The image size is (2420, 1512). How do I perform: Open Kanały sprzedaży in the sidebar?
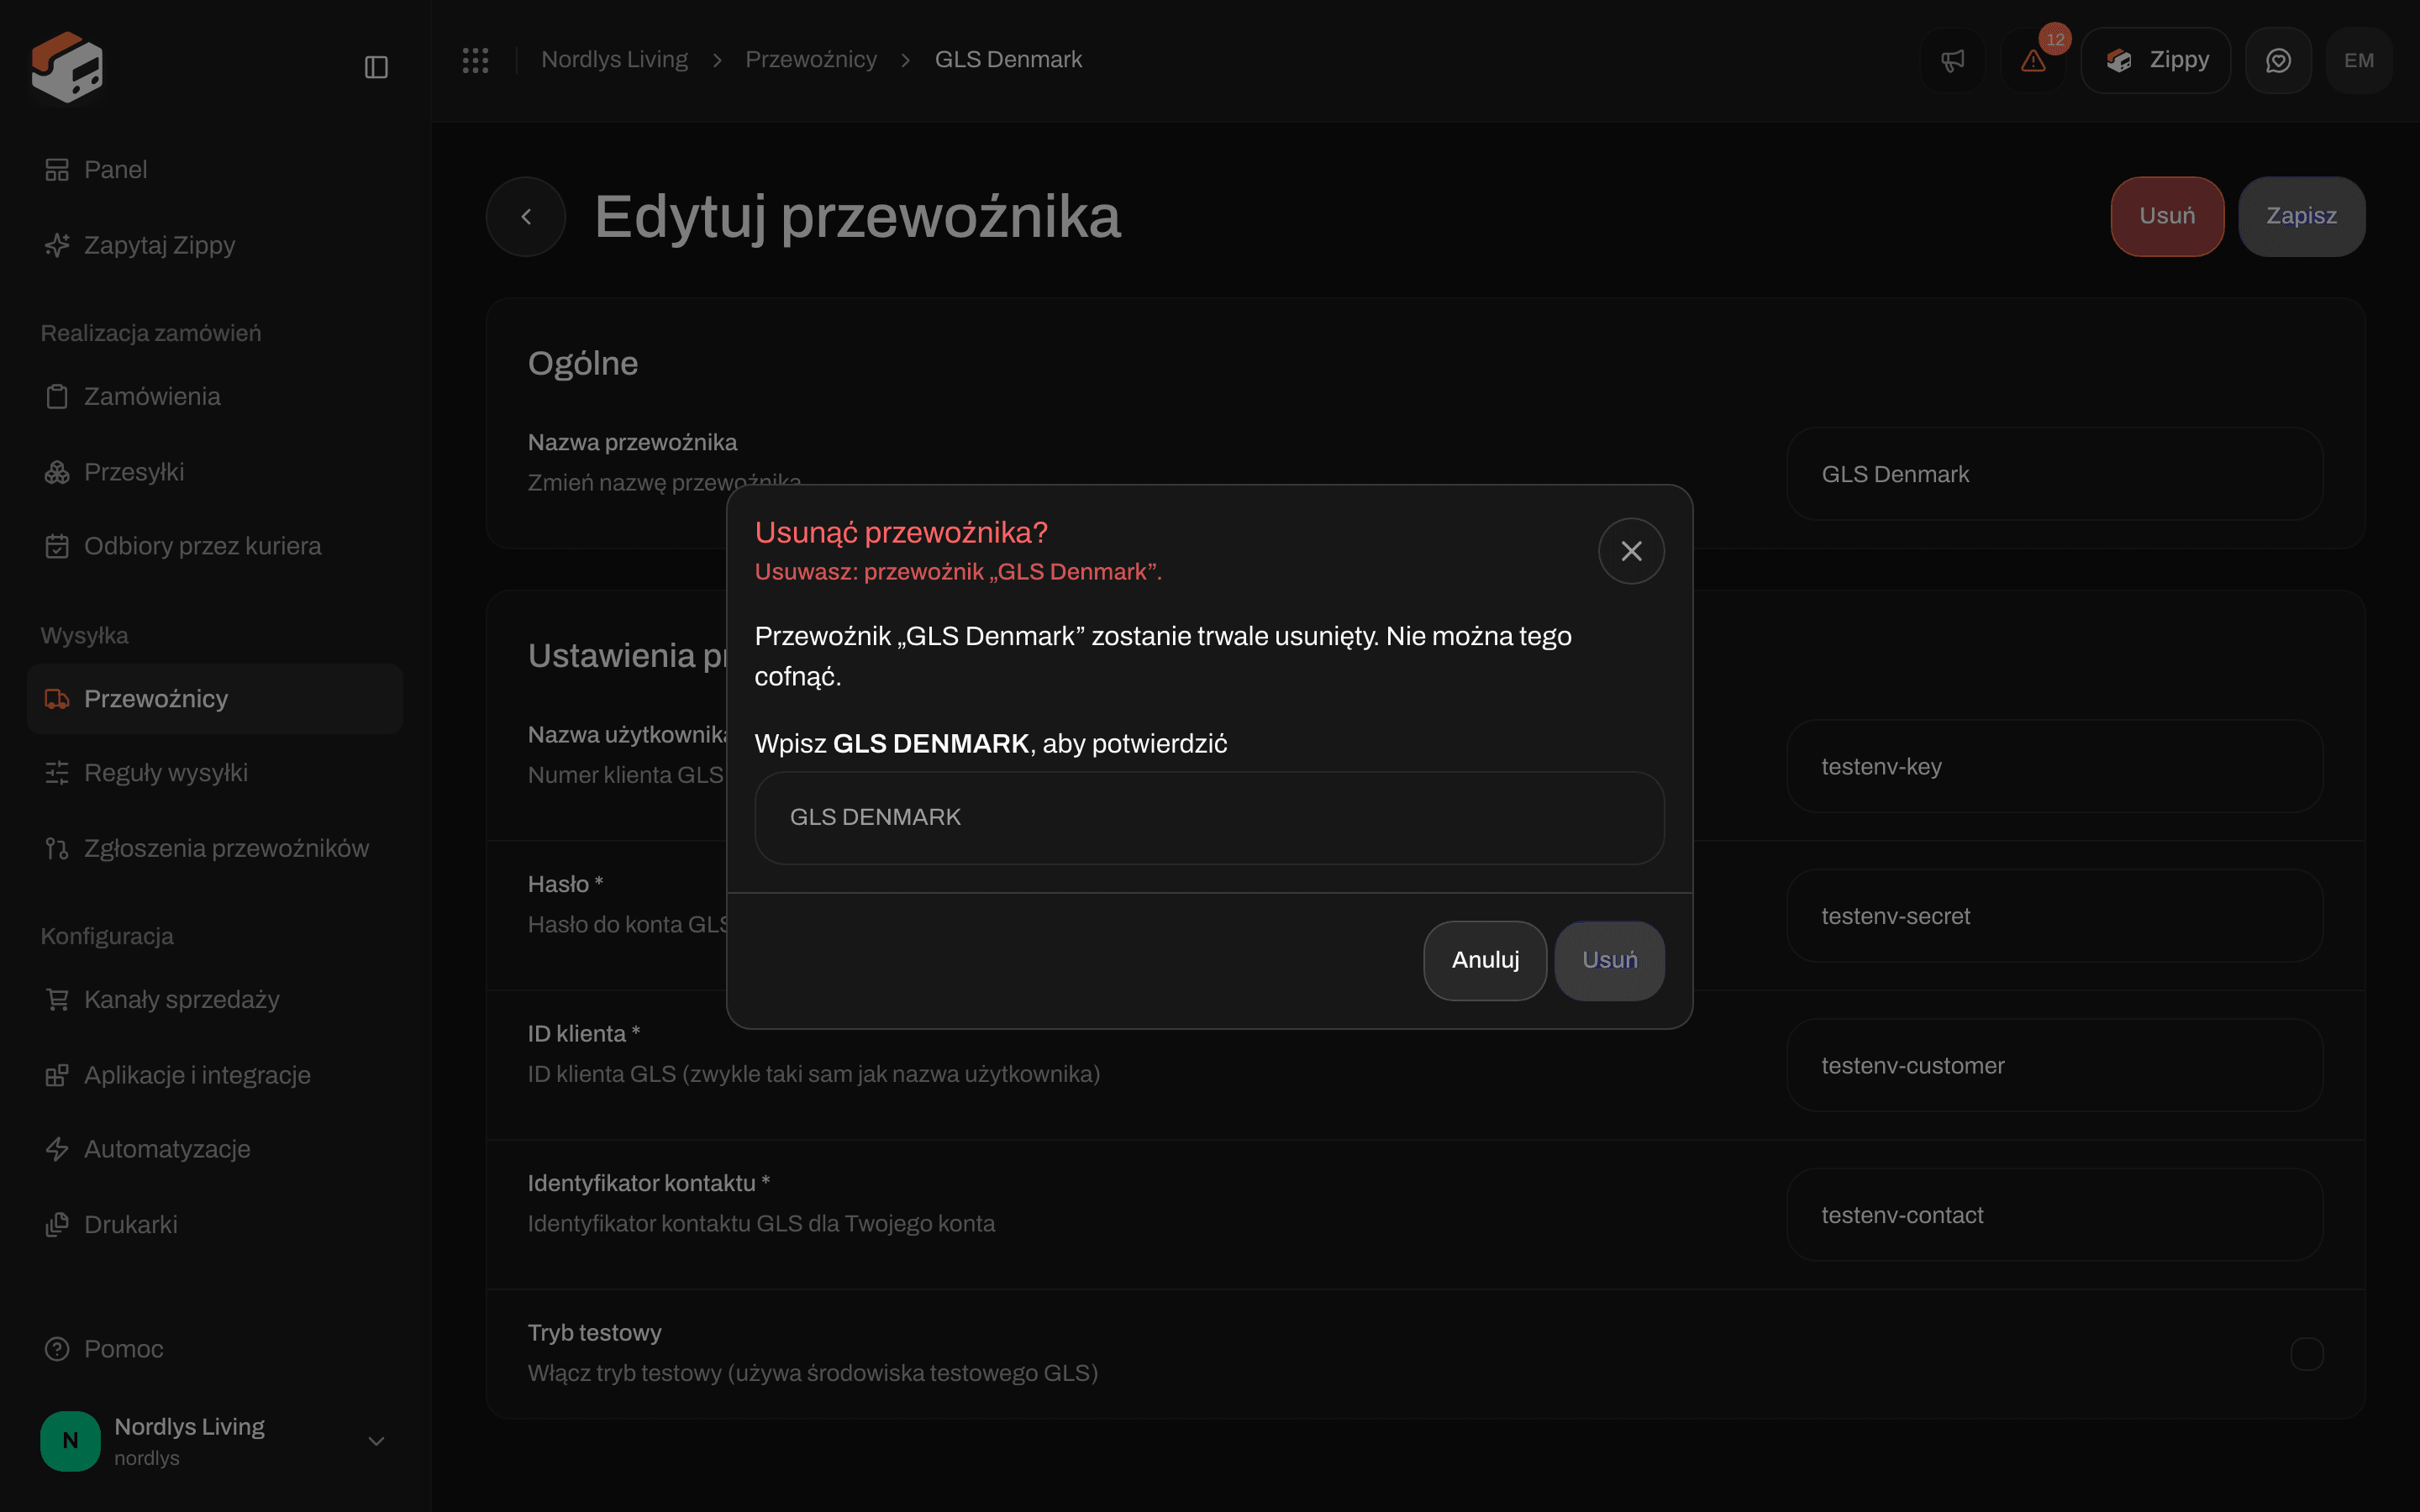pyautogui.click(x=215, y=999)
